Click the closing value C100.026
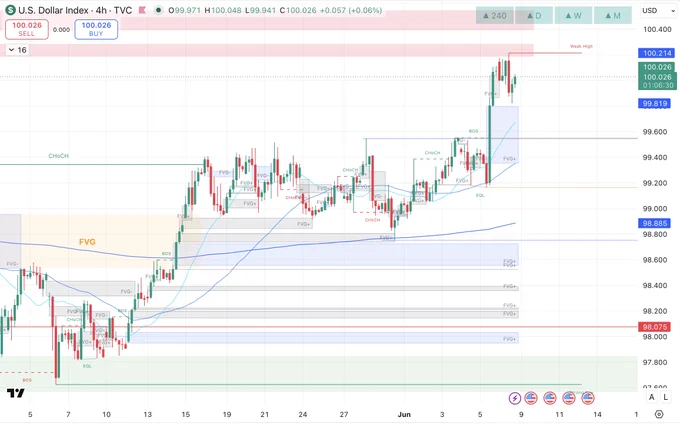680x424 pixels. [298, 10]
